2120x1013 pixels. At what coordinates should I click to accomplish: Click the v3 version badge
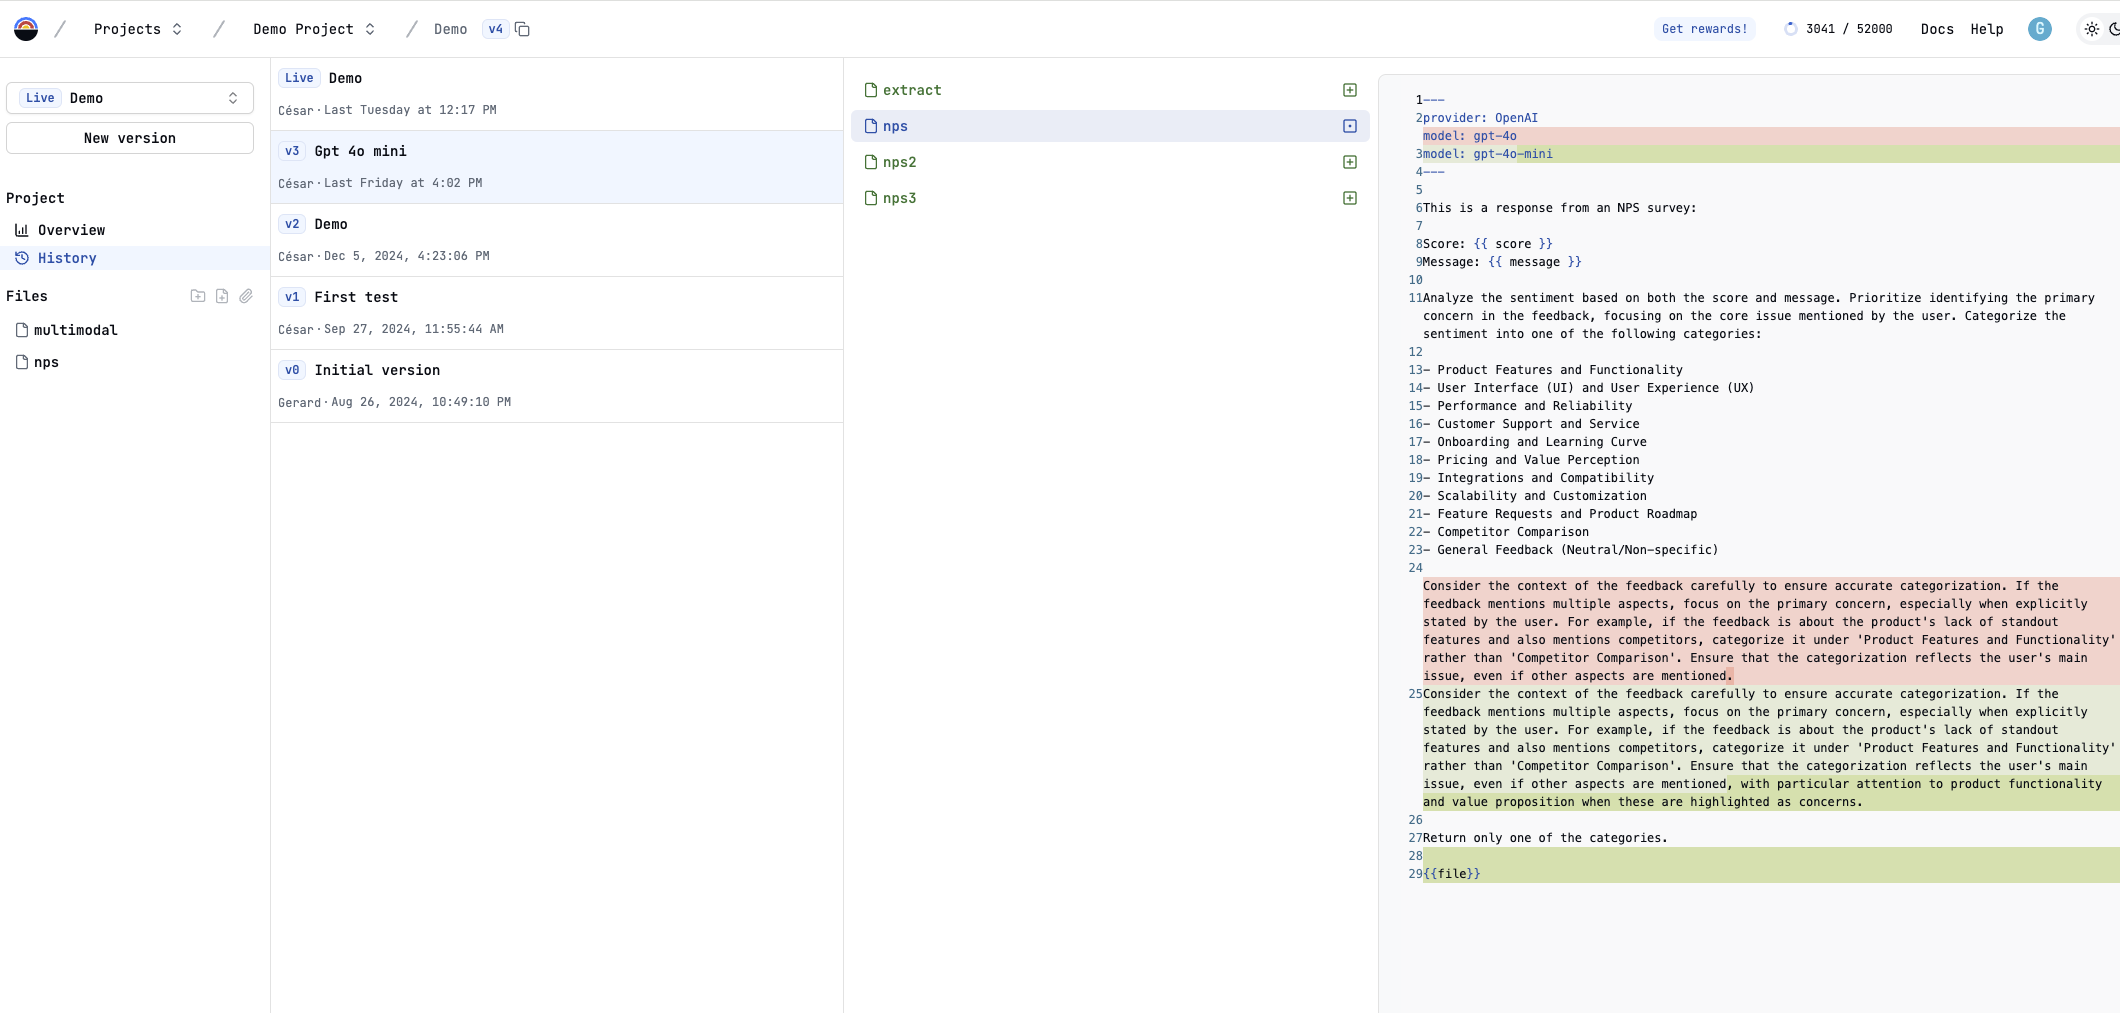click(x=292, y=151)
